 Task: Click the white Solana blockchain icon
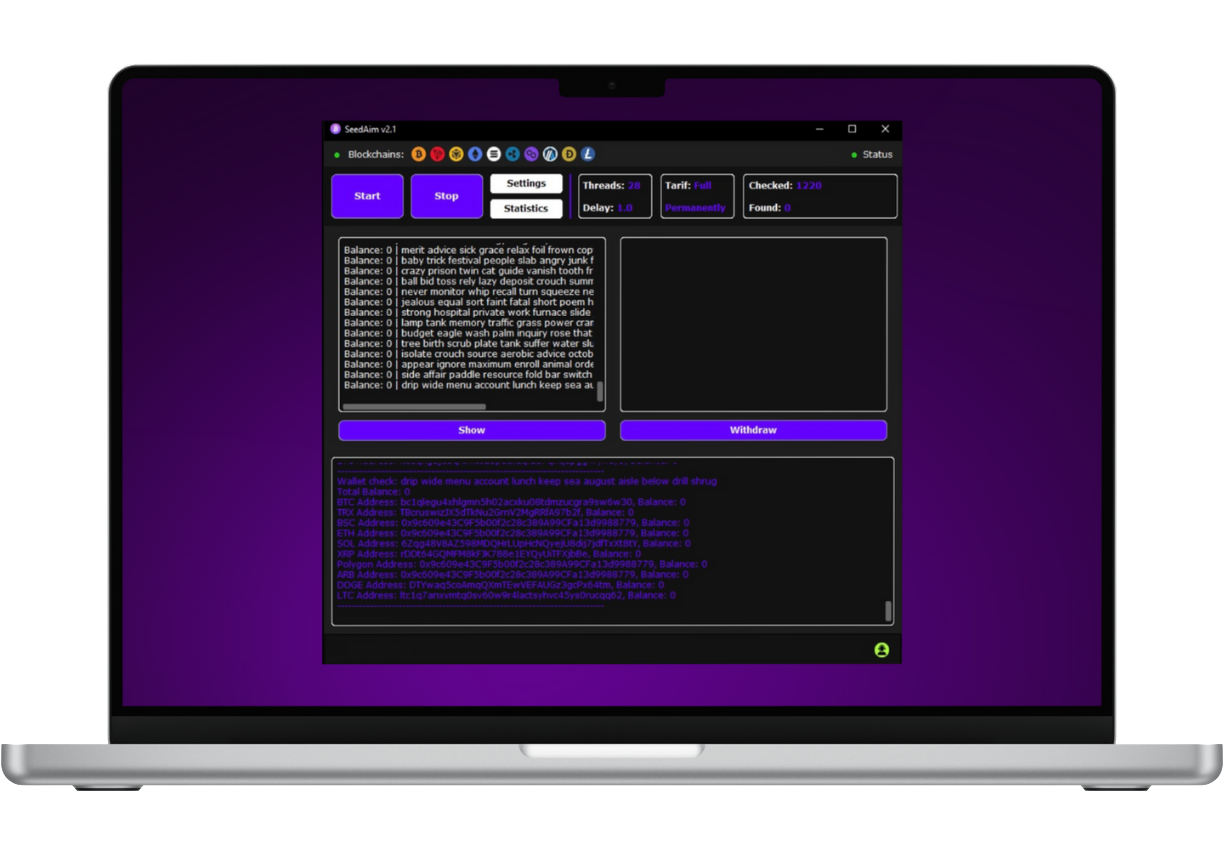pos(494,154)
